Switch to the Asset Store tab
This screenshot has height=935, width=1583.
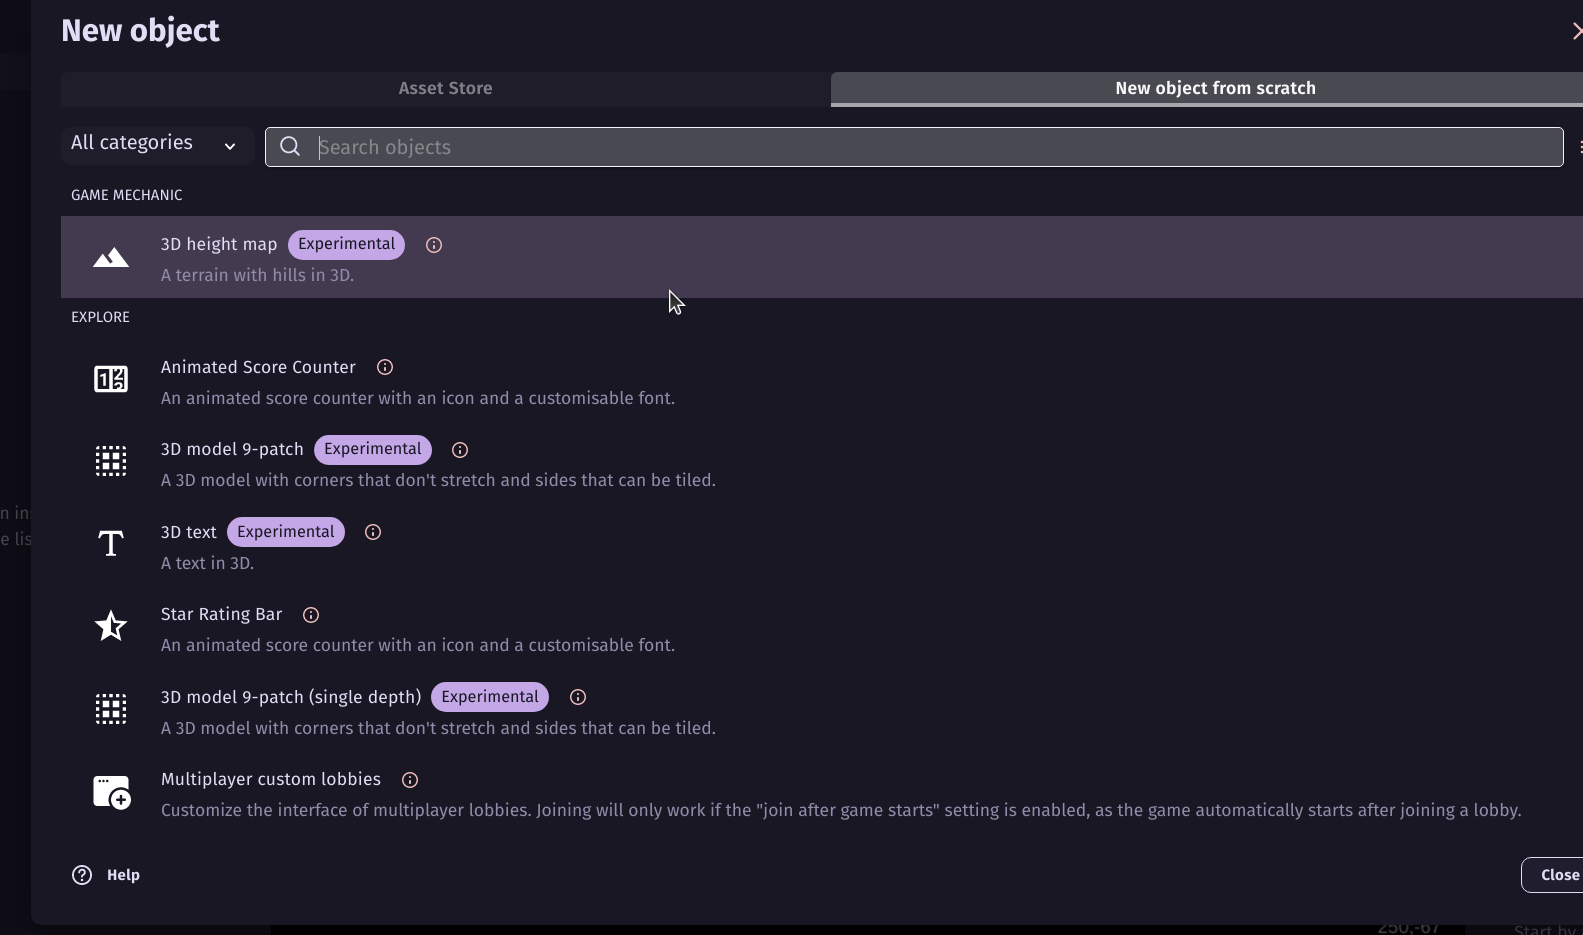[445, 88]
